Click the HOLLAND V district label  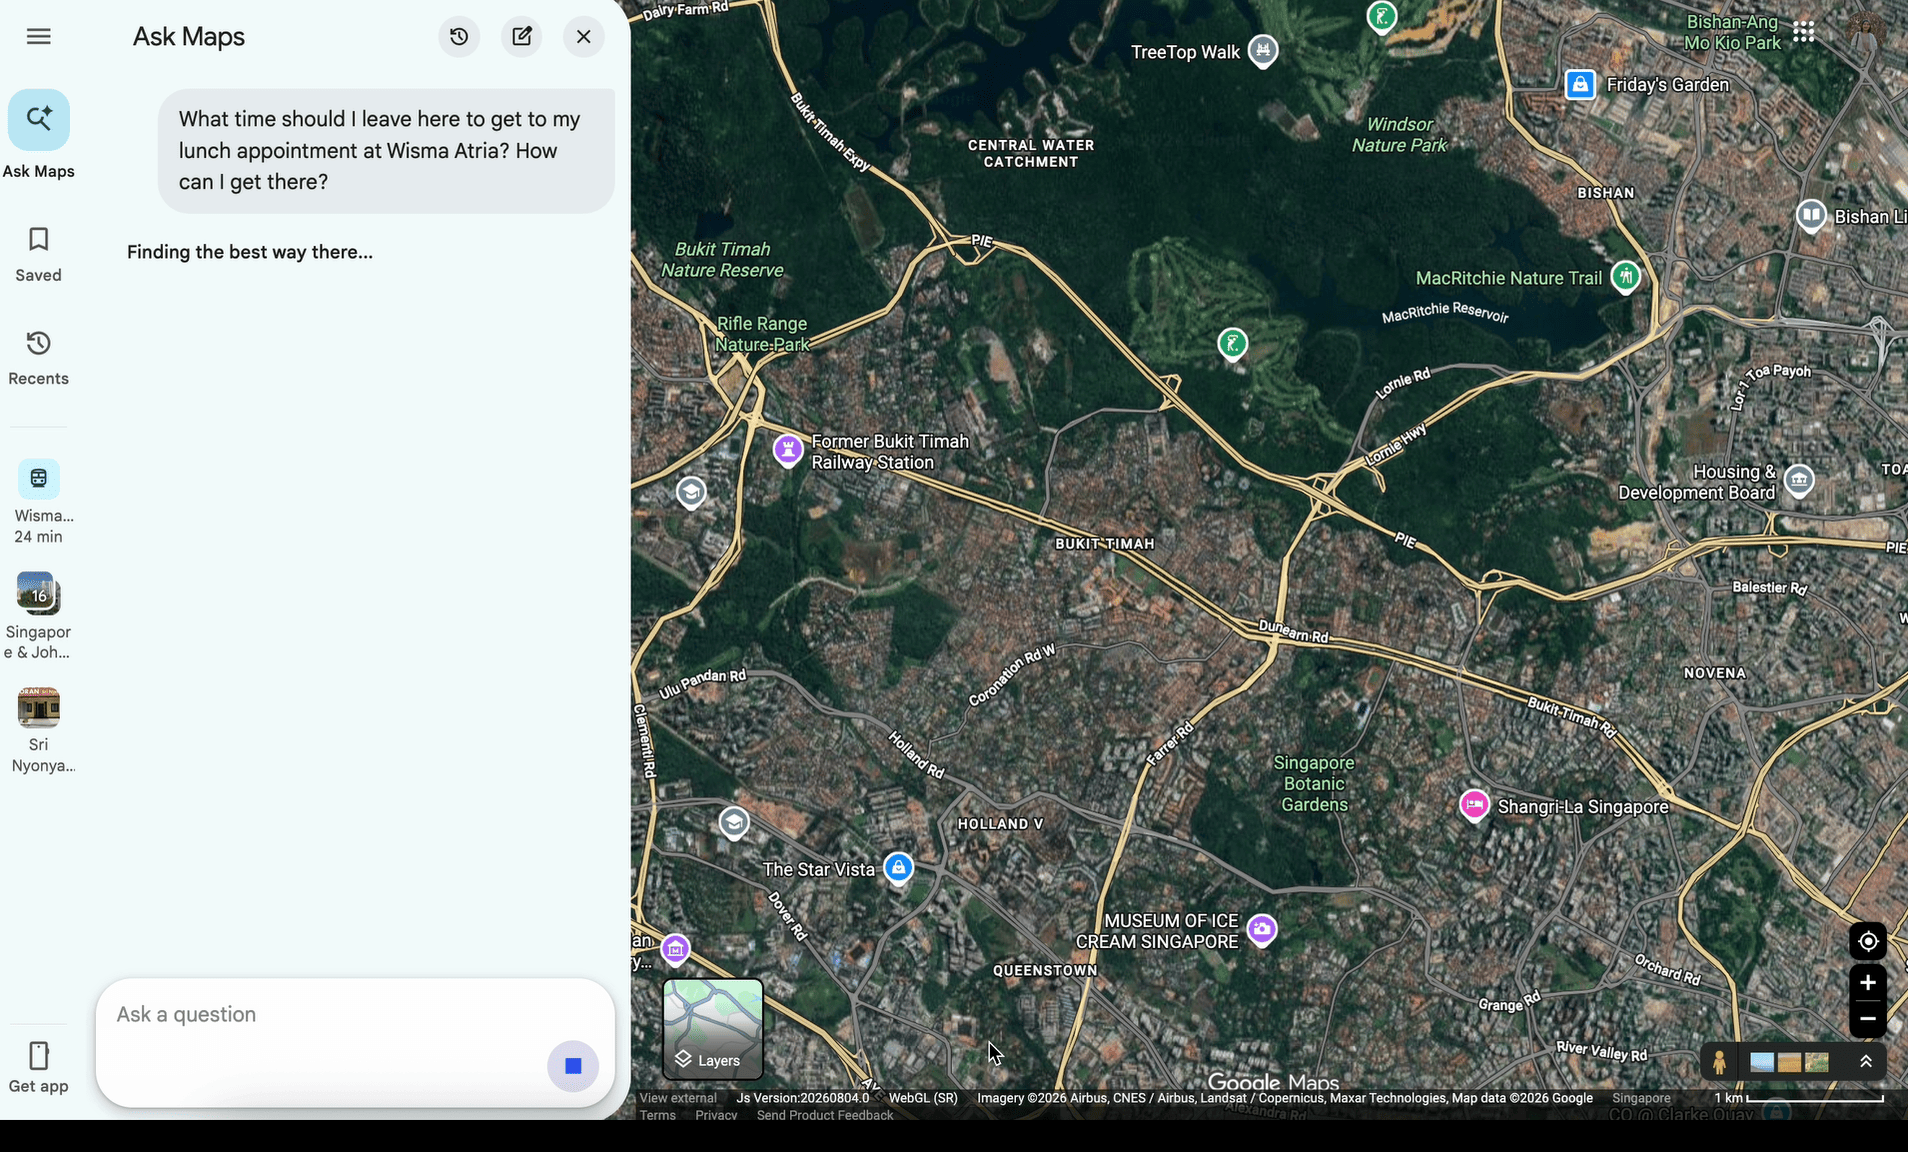click(1000, 824)
